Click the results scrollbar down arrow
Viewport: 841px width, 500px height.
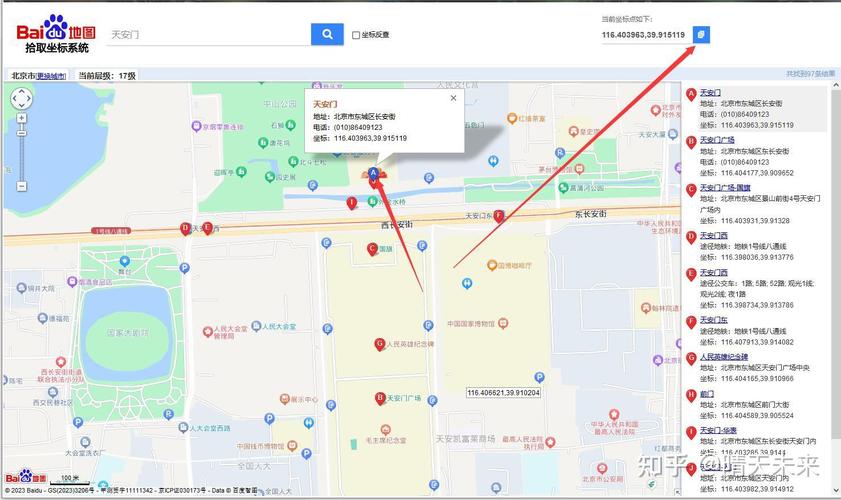pyautogui.click(x=836, y=490)
